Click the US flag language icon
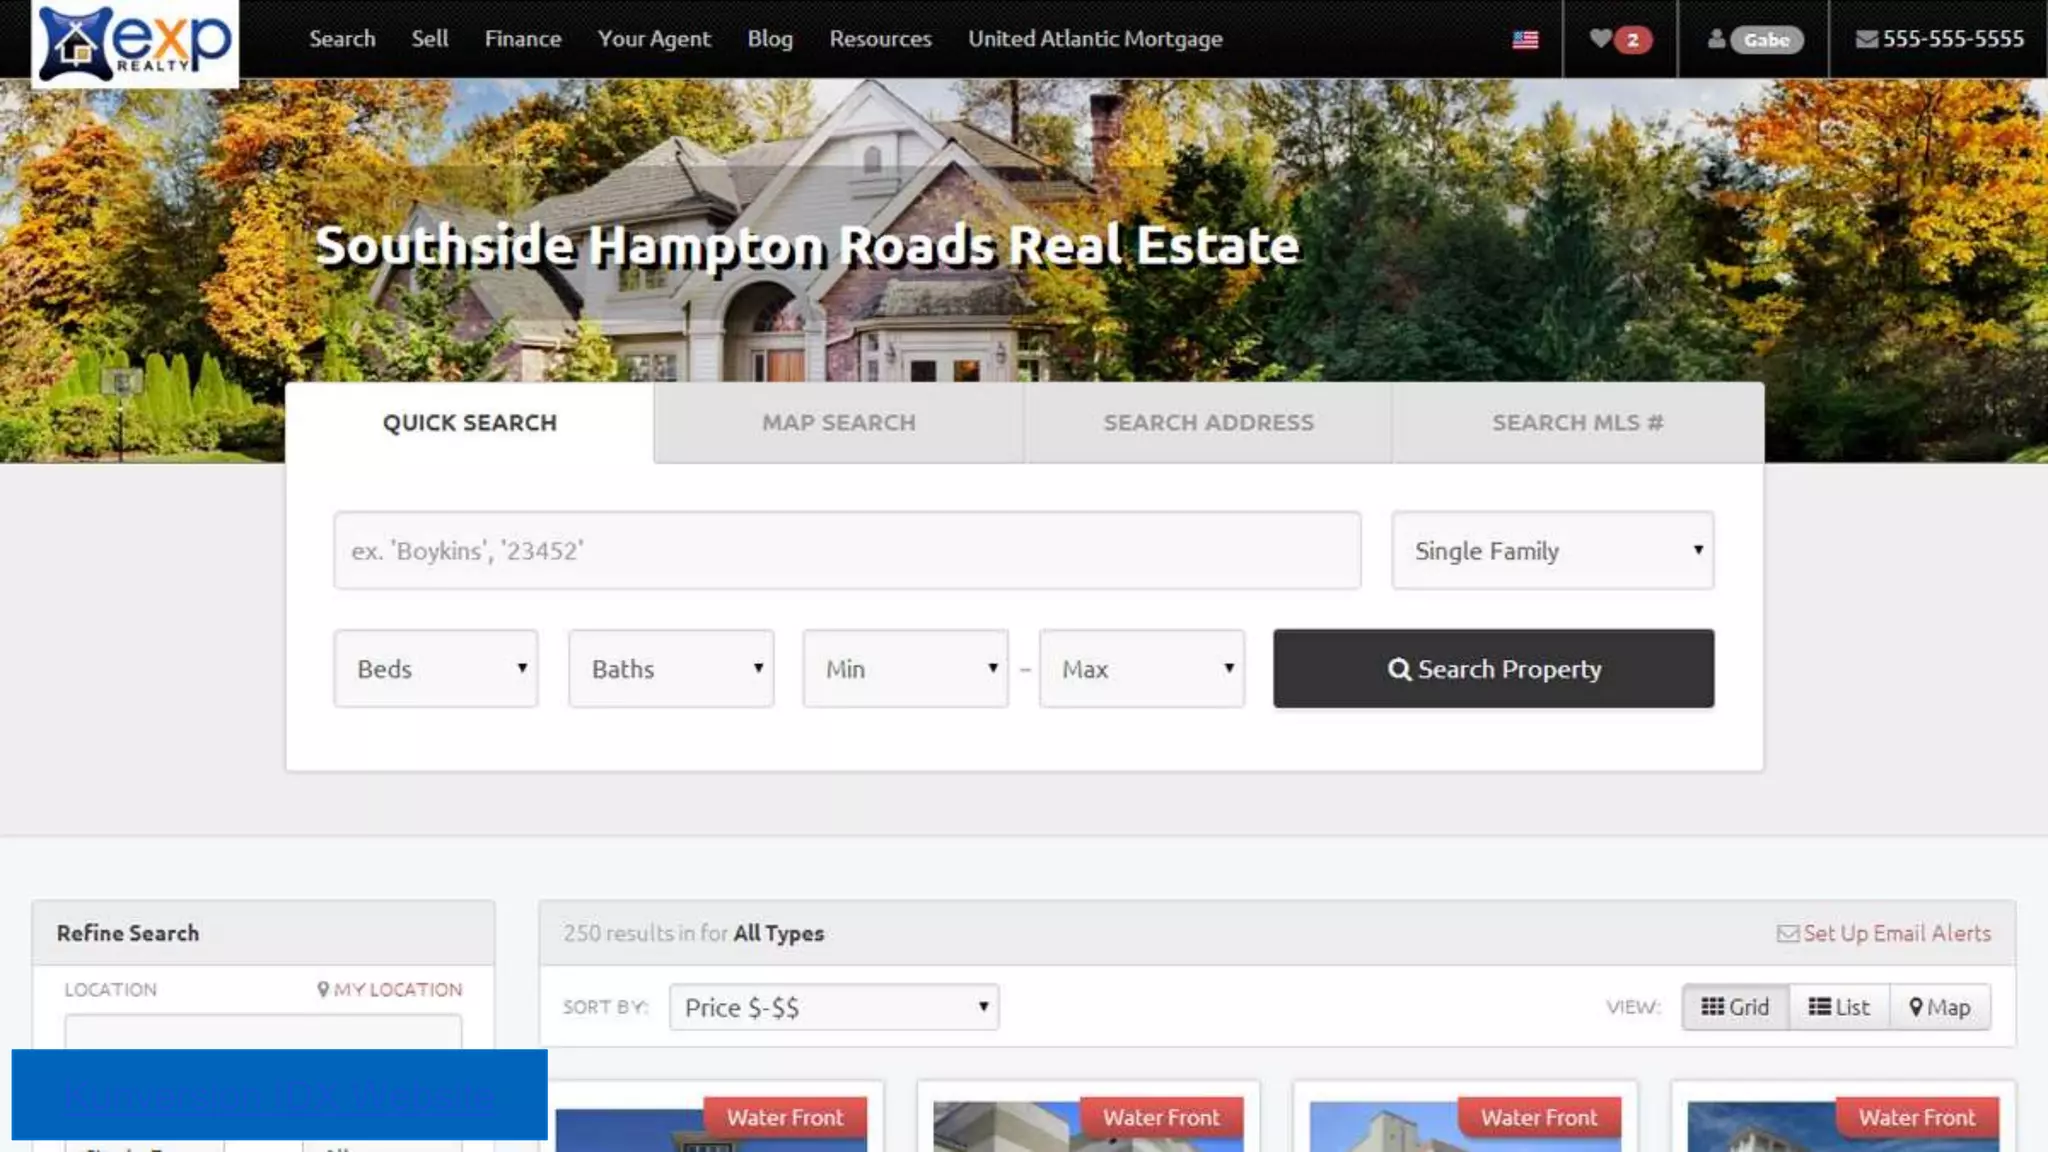The image size is (2048, 1152). 1525,40
